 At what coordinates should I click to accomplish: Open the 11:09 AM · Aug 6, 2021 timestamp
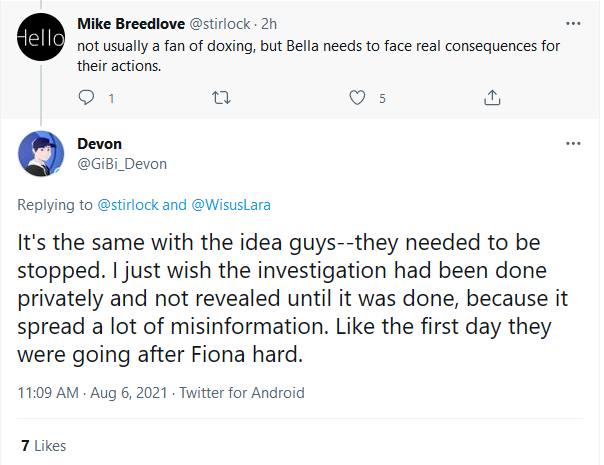(x=92, y=393)
